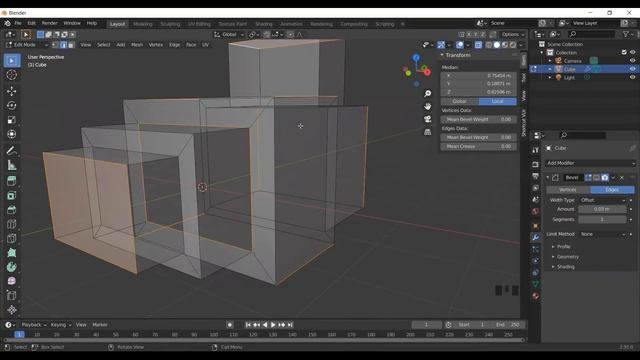640x360 pixels.
Task: Select the Loop Cut tool
Action: point(12,224)
